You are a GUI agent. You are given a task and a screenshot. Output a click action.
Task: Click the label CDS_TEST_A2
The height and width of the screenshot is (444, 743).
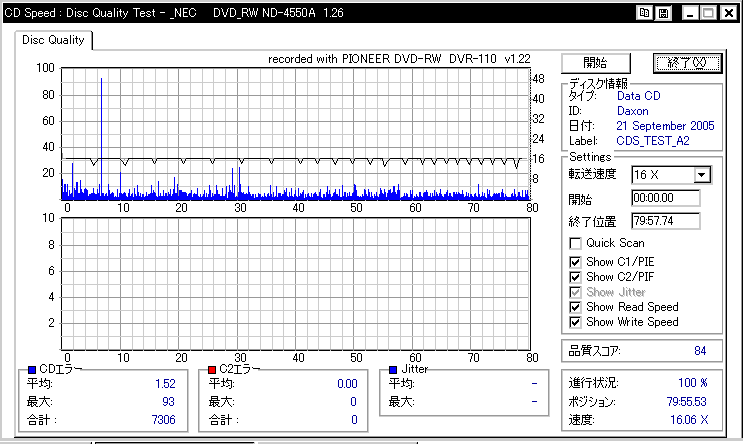(653, 141)
